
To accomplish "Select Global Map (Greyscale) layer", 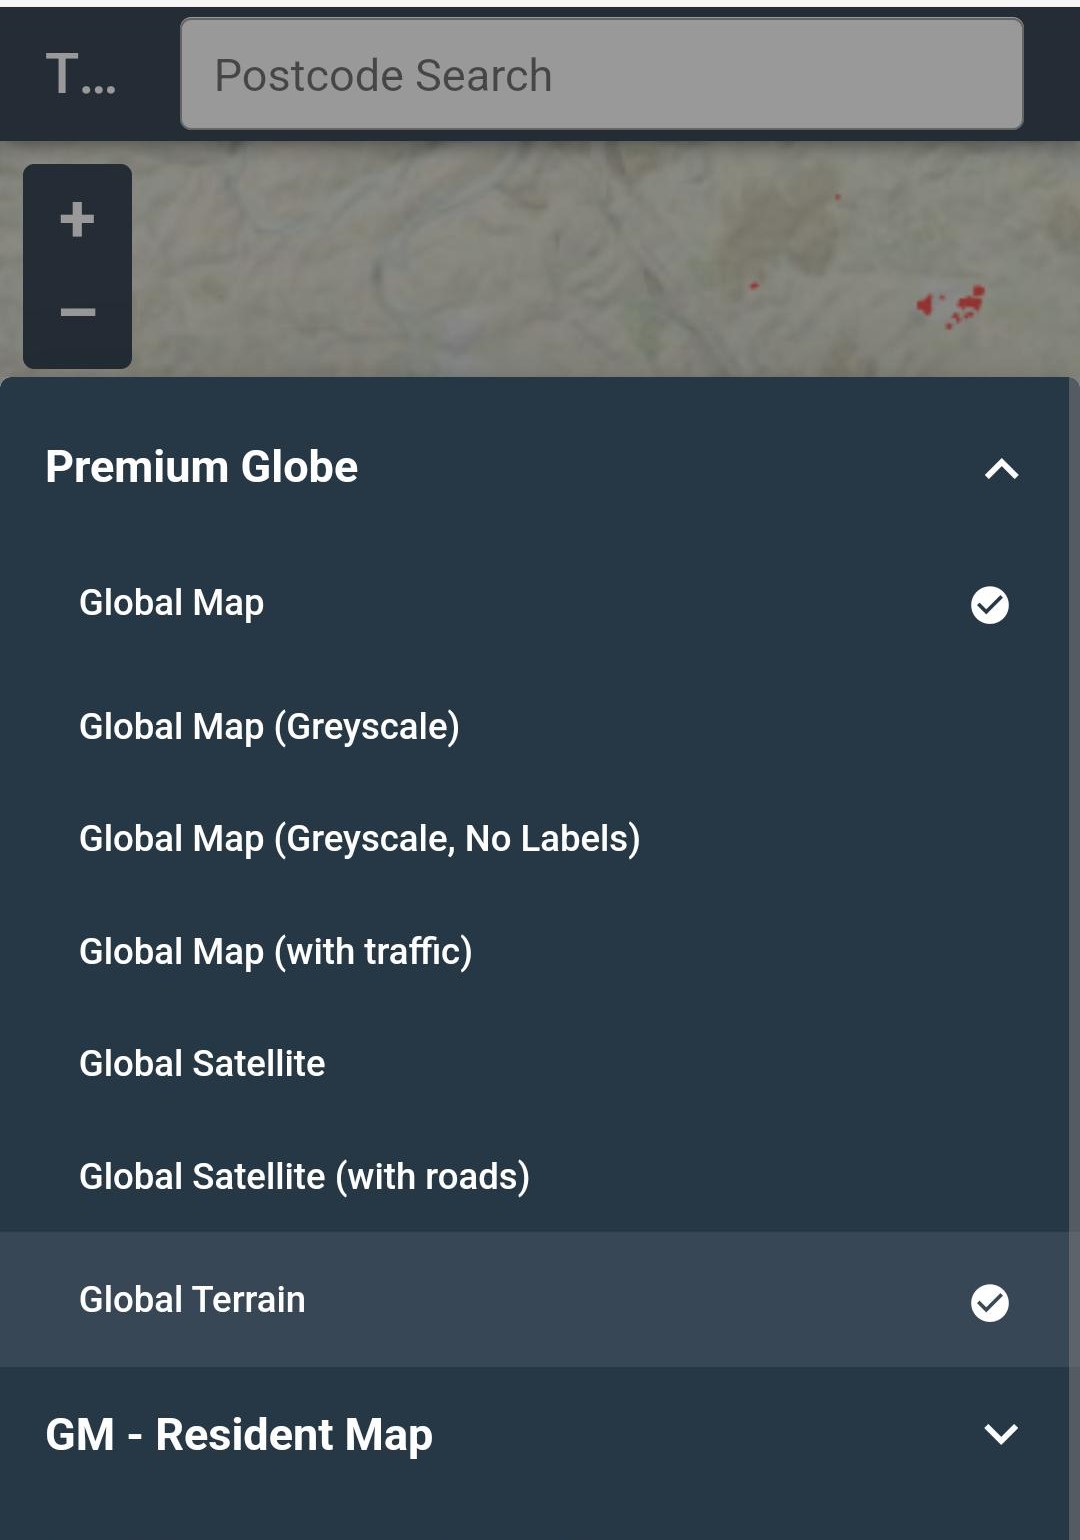I will [x=534, y=726].
